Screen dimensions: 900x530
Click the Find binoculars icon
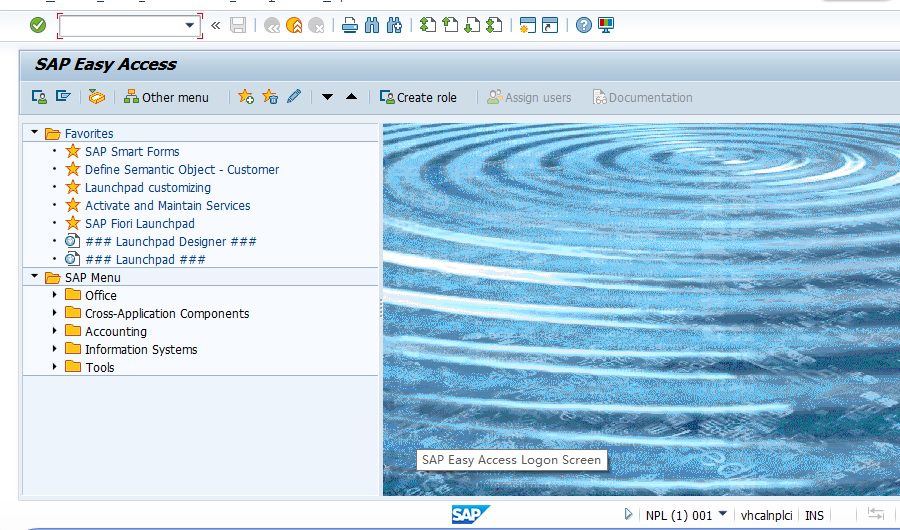tap(372, 25)
